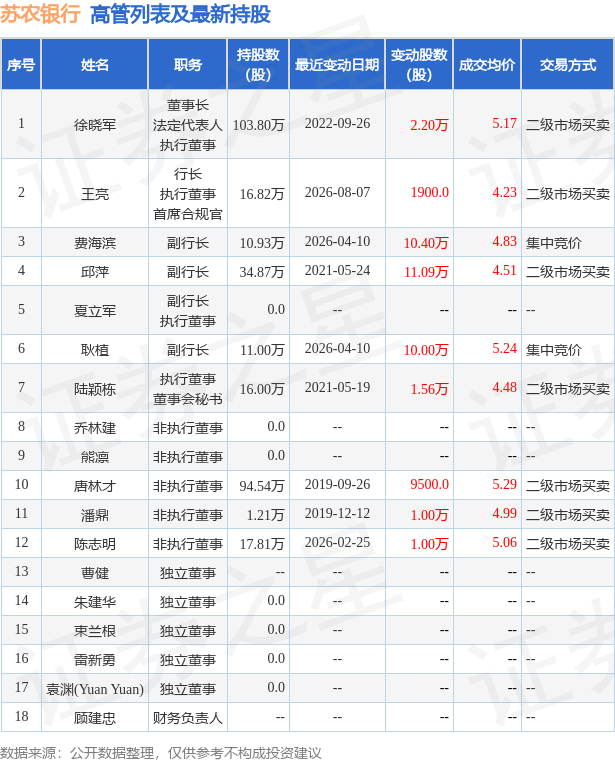Click the date 2026-08-07
615x762 pixels.
337,192
